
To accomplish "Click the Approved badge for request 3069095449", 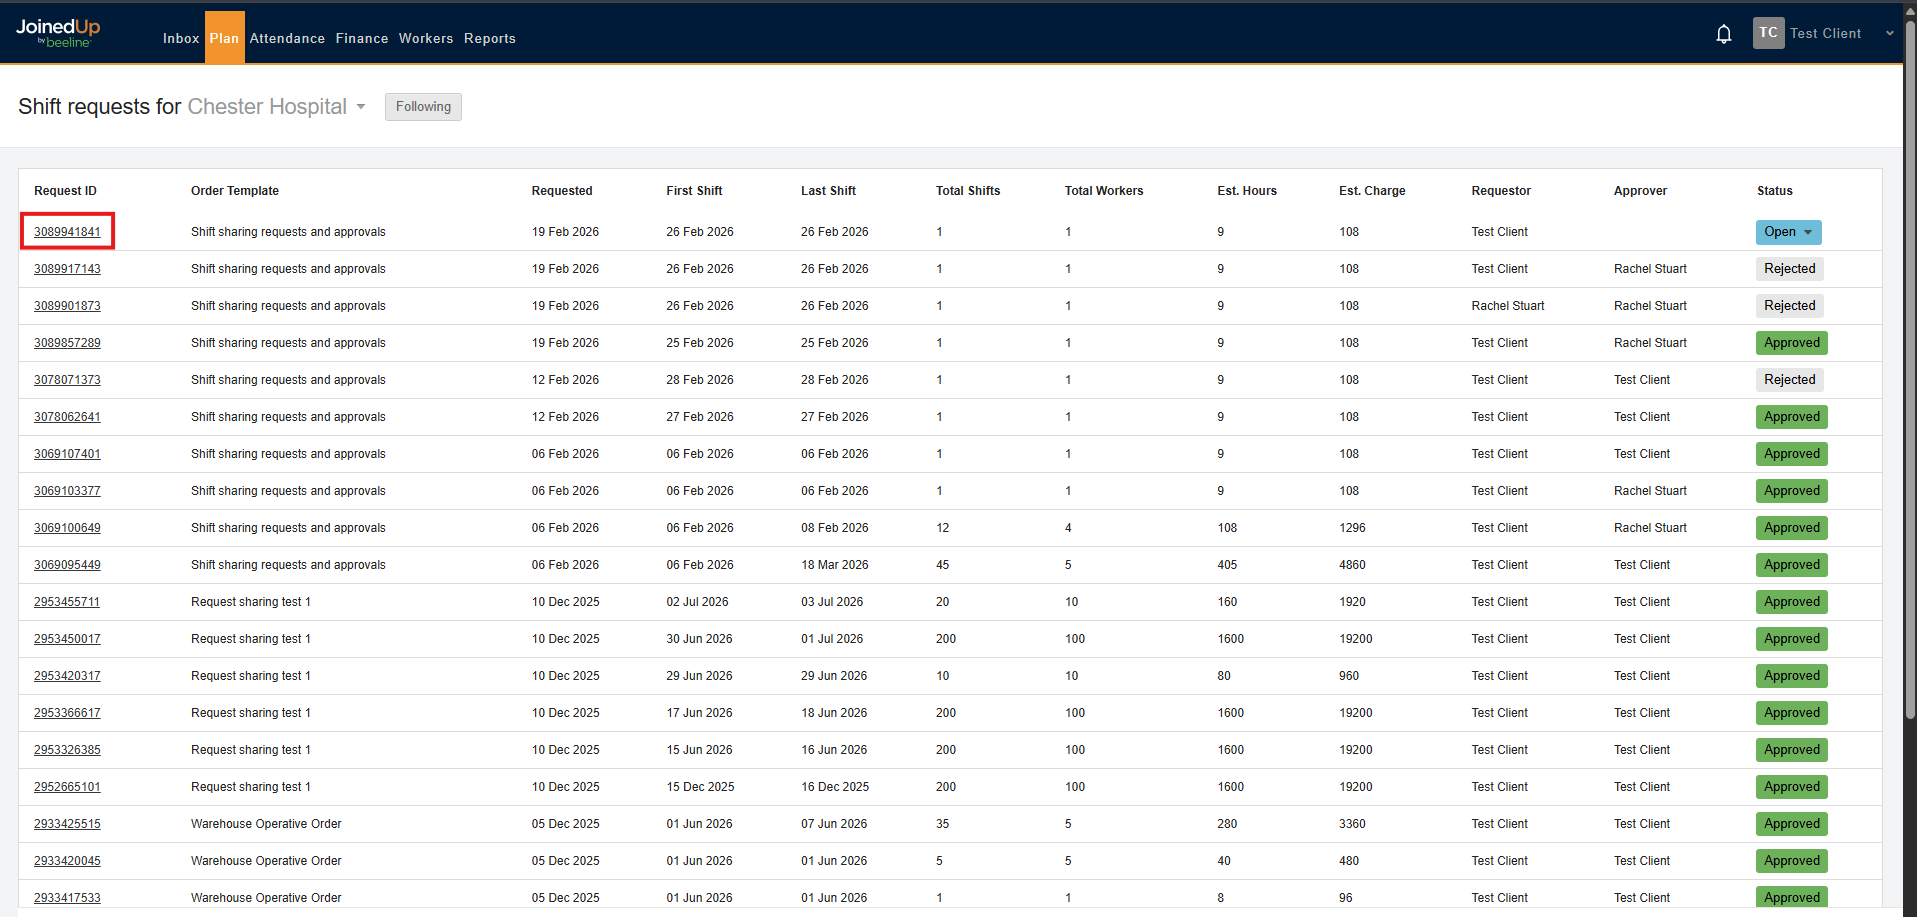I will (1791, 564).
